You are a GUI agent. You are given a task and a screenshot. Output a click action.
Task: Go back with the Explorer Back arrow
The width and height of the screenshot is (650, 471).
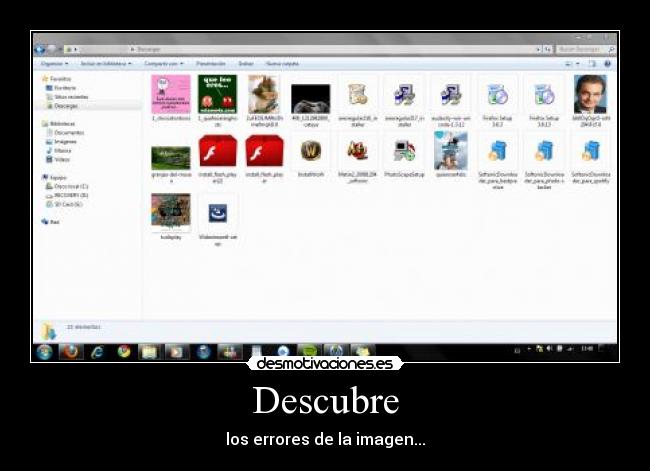40,49
